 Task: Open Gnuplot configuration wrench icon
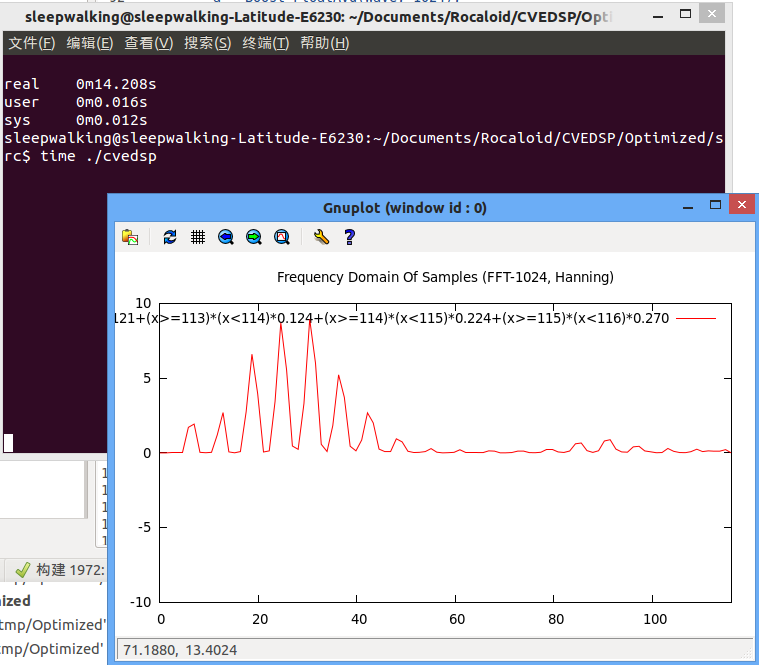coord(321,237)
